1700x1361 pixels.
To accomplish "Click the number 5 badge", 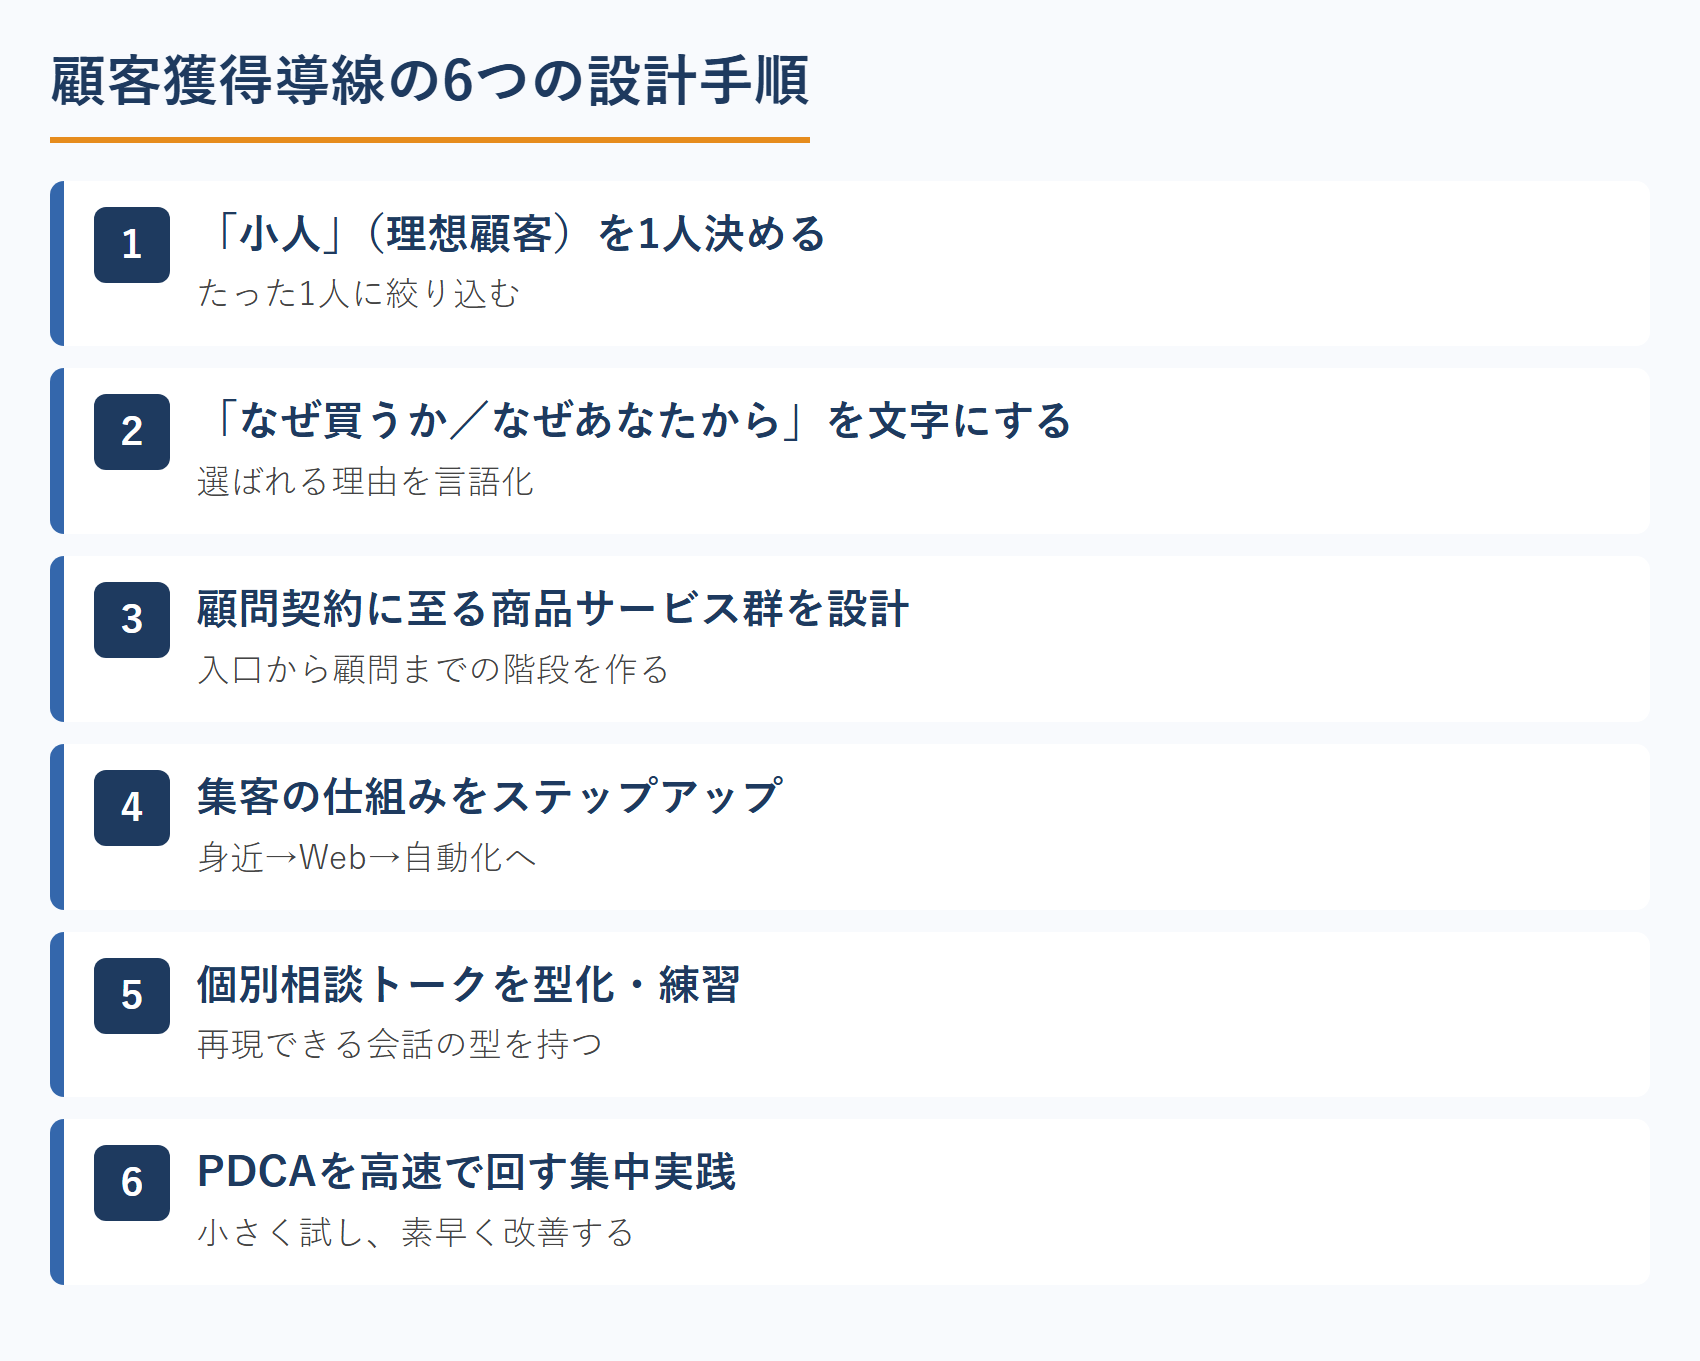I will coord(132,996).
